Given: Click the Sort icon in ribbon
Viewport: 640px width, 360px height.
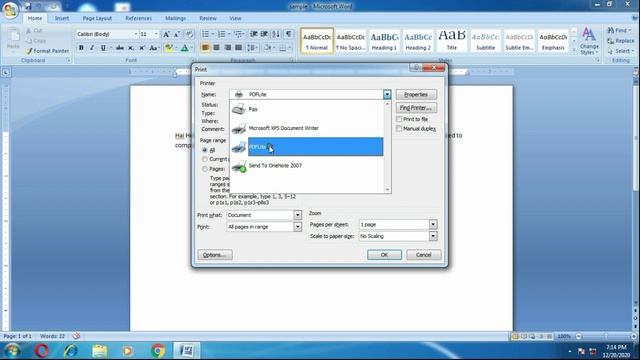Looking at the screenshot, I should [x=276, y=34].
